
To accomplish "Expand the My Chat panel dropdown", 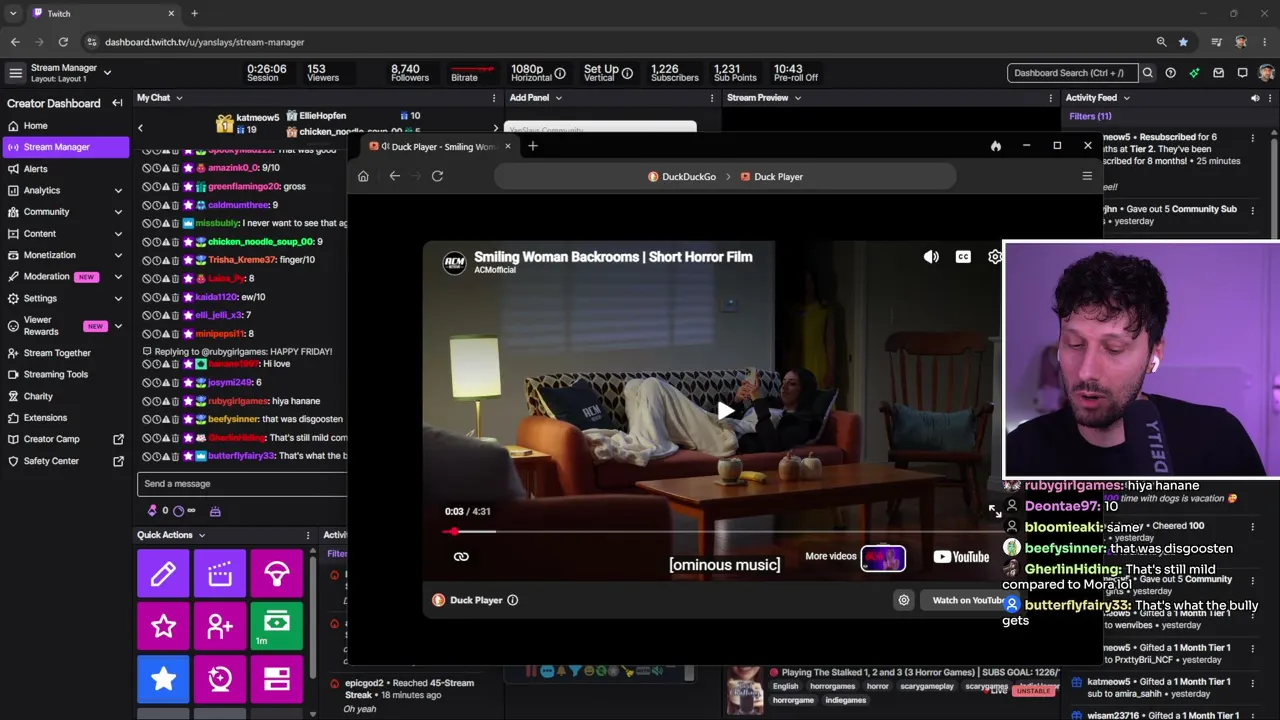I will point(178,98).
